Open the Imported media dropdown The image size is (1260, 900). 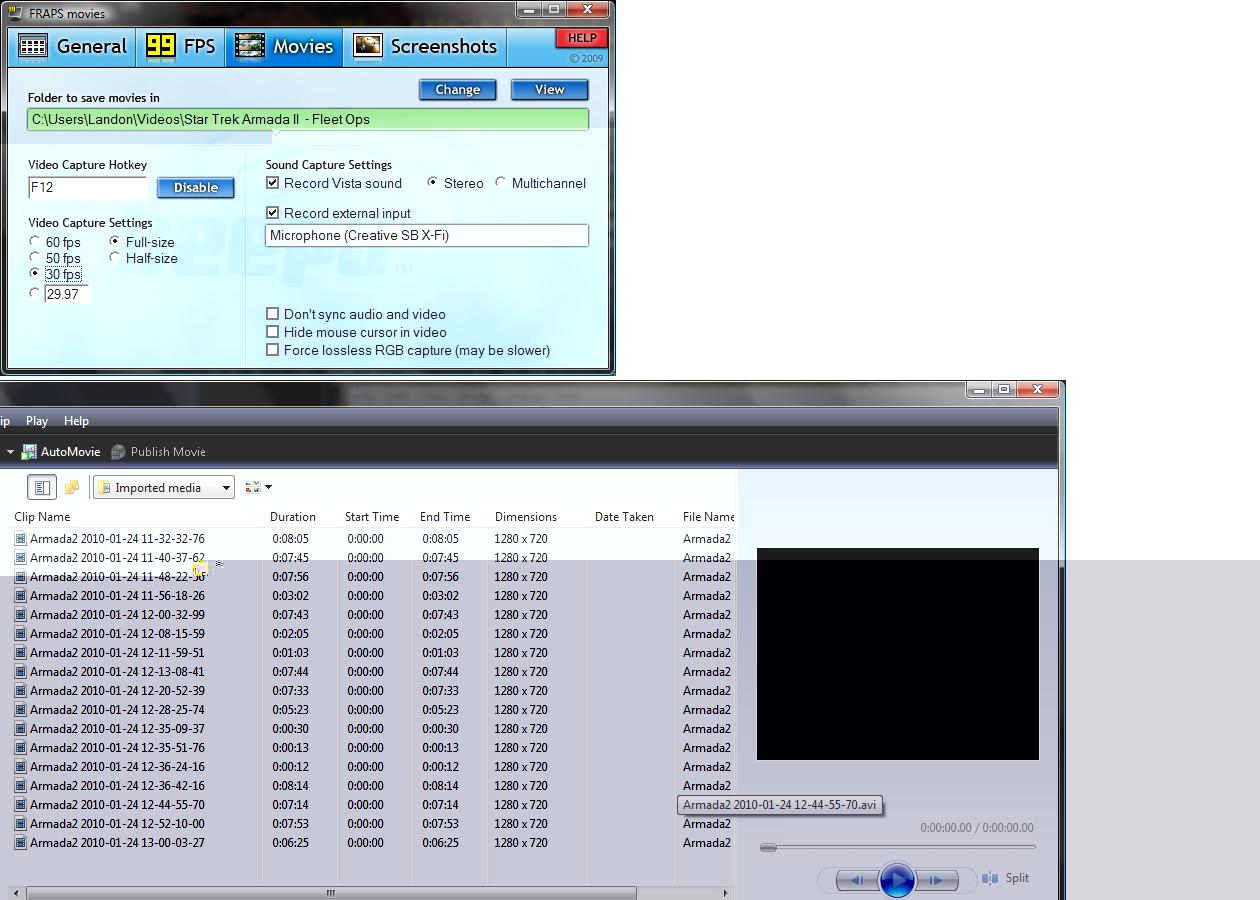point(164,487)
